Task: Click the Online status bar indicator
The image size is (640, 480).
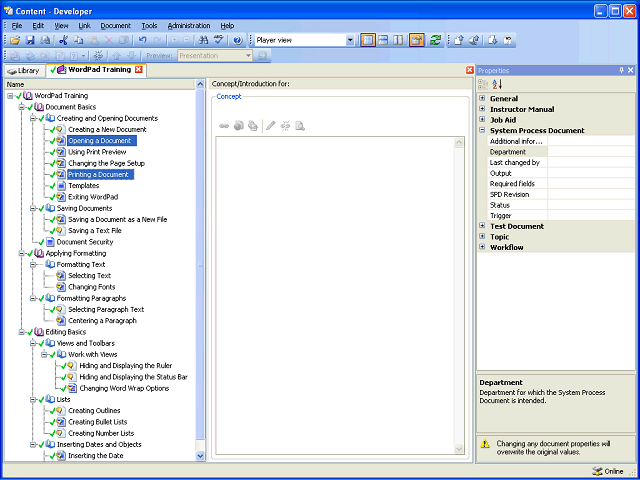Action: click(608, 471)
